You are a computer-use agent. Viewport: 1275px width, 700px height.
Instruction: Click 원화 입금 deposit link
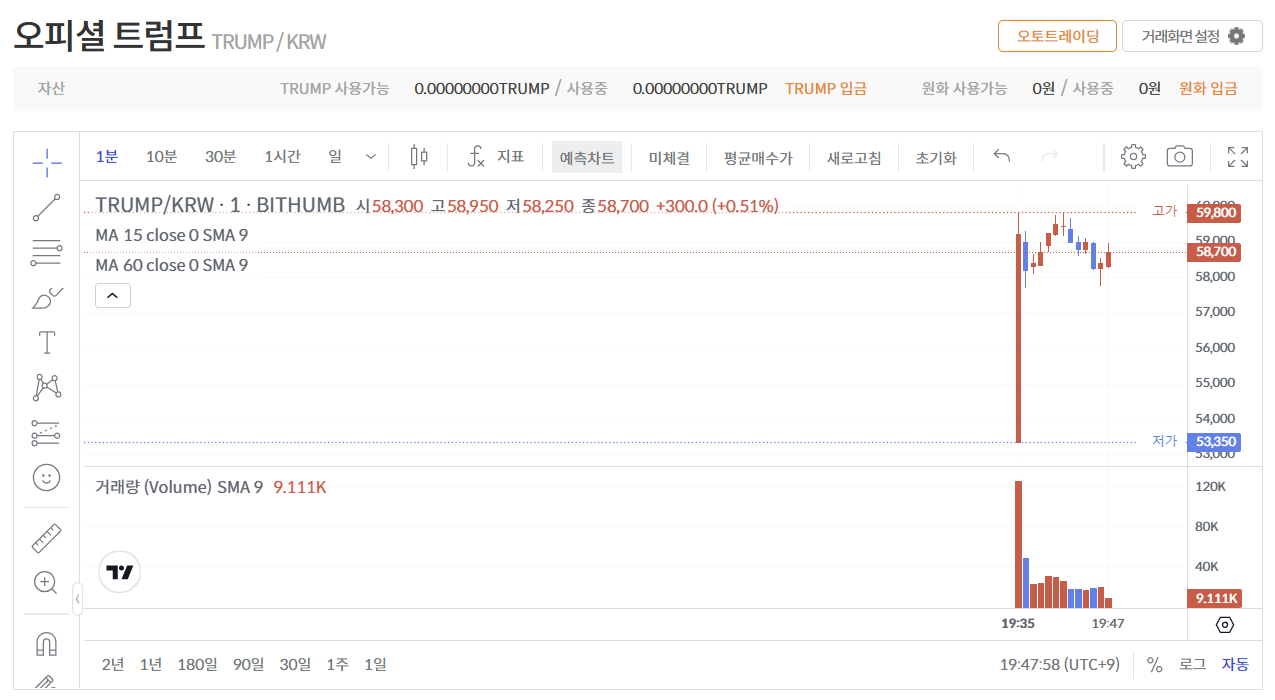[x=1208, y=88]
